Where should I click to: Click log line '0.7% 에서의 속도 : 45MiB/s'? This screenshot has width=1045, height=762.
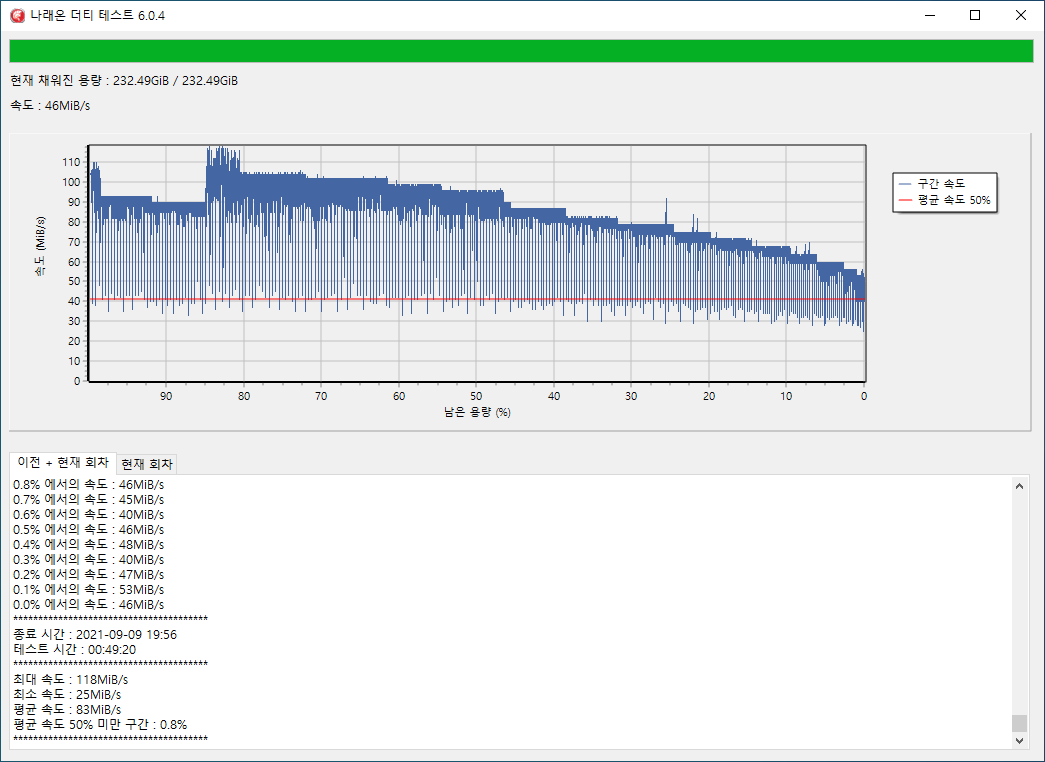tap(89, 499)
